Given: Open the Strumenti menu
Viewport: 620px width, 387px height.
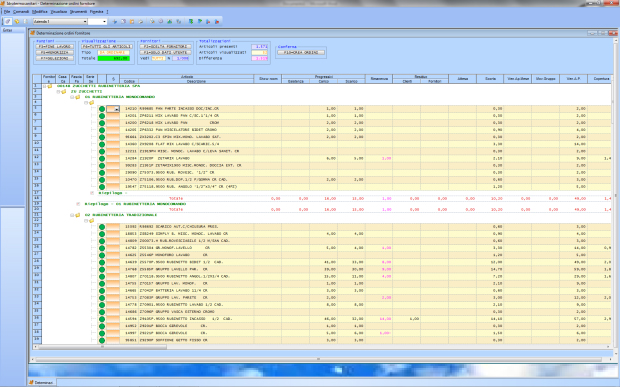Looking at the screenshot, I should coord(78,12).
